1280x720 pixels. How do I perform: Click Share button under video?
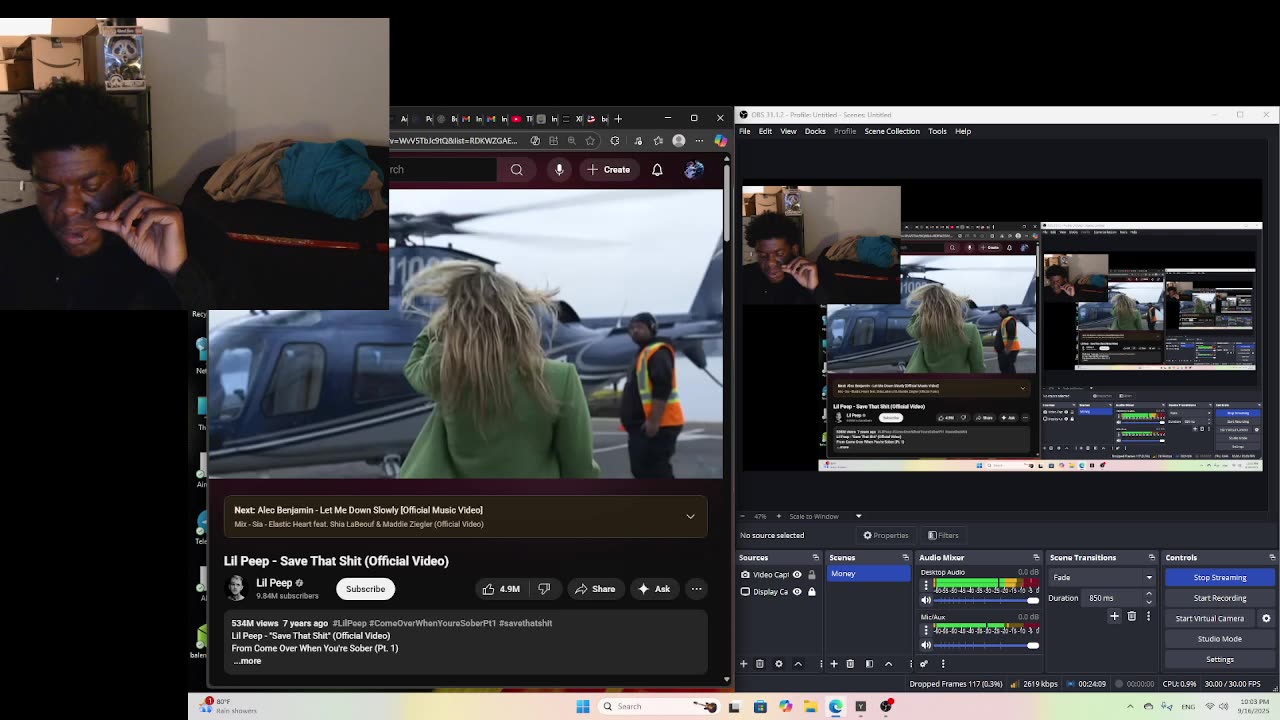tap(595, 589)
